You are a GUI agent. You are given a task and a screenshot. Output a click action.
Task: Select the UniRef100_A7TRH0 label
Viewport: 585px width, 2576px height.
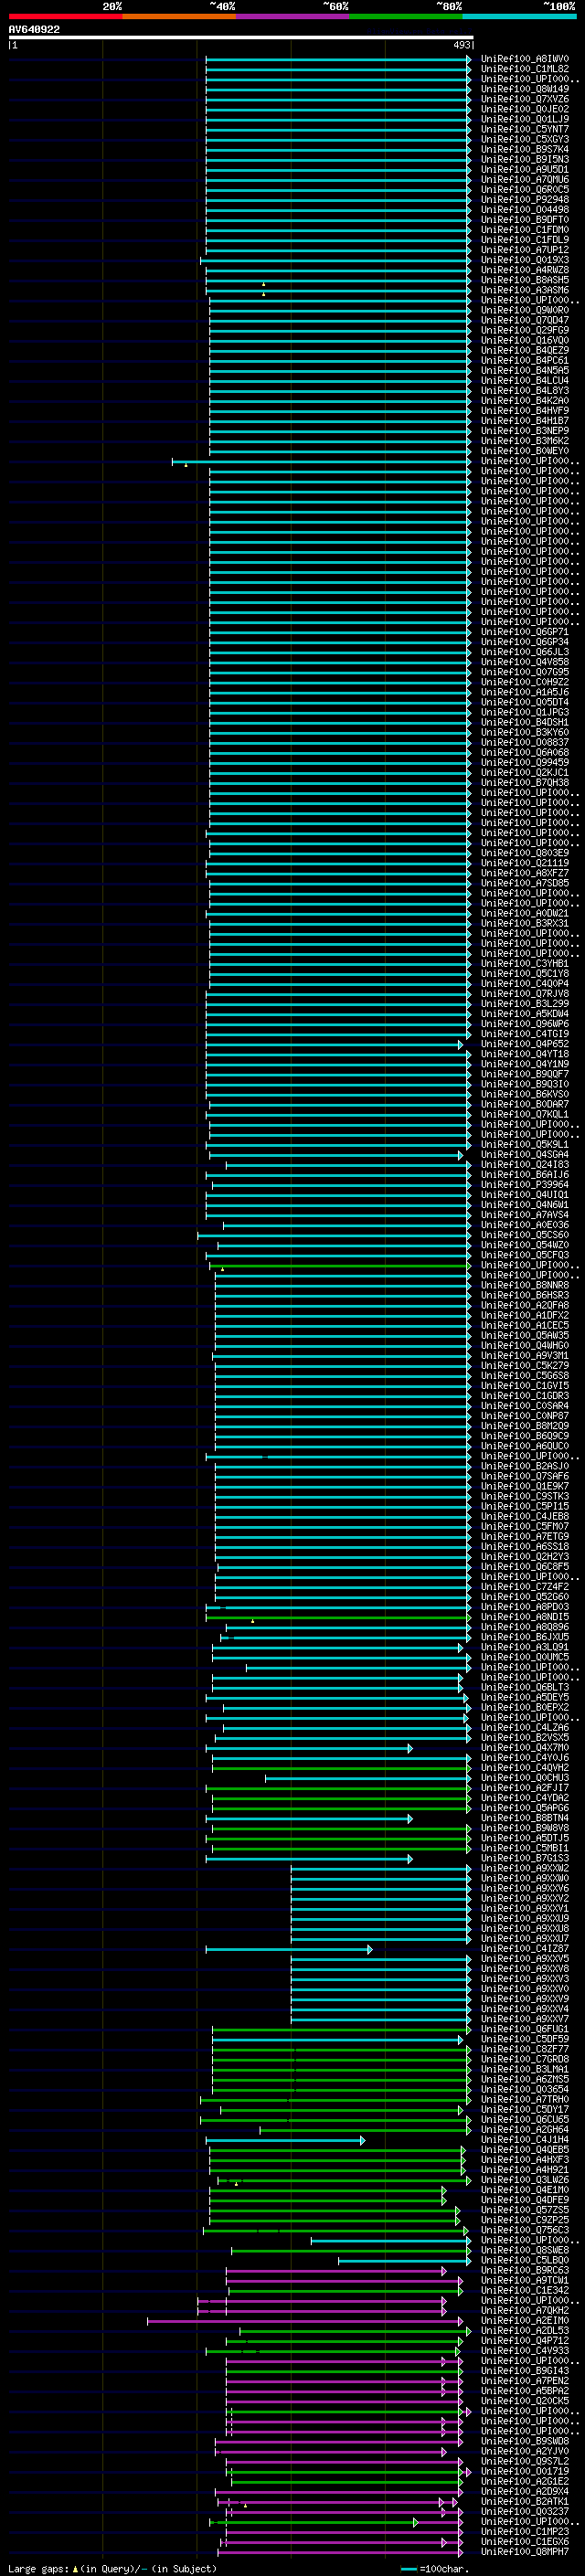point(525,2099)
